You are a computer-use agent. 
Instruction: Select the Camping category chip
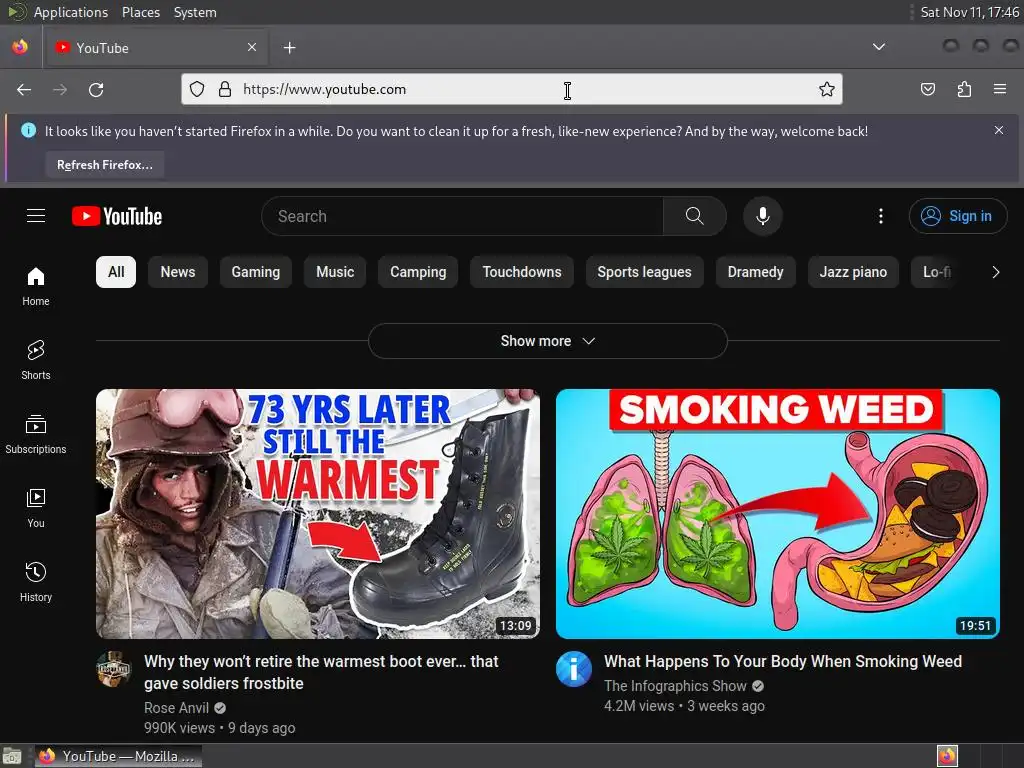click(x=418, y=272)
